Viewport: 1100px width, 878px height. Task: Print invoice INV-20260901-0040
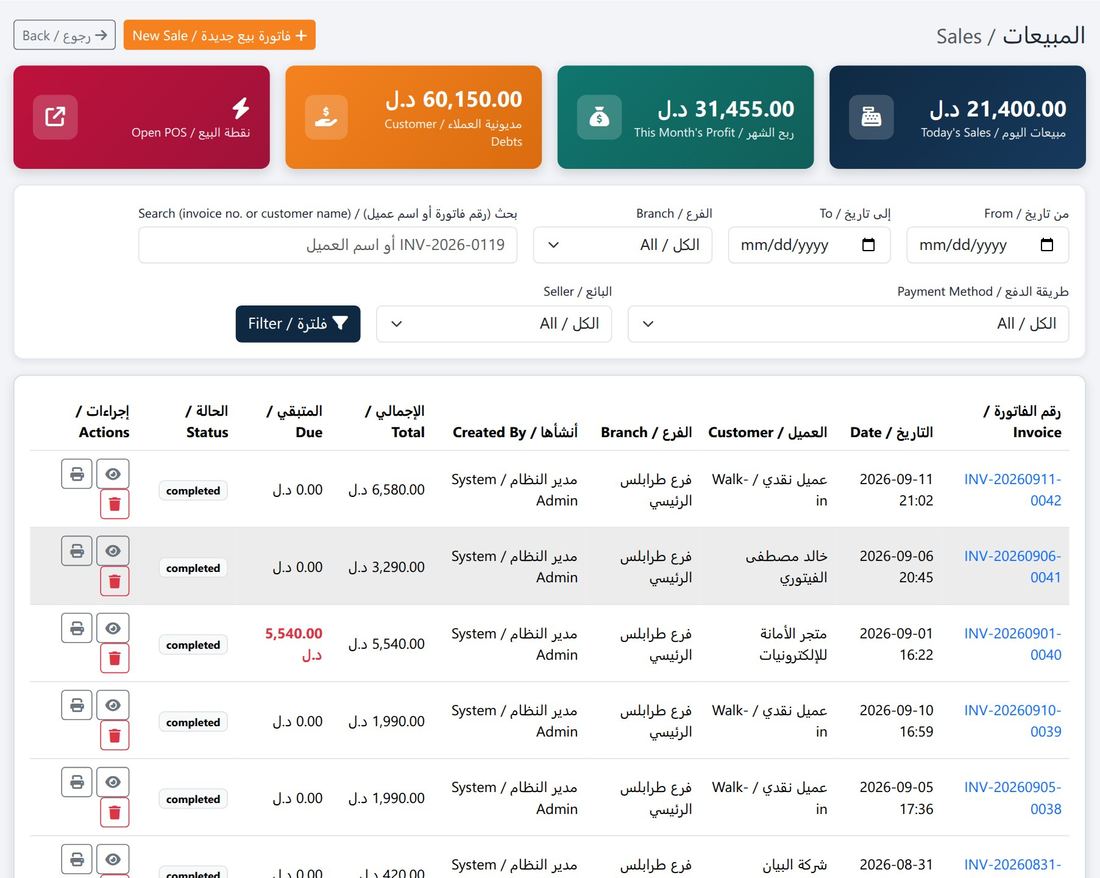(76, 628)
